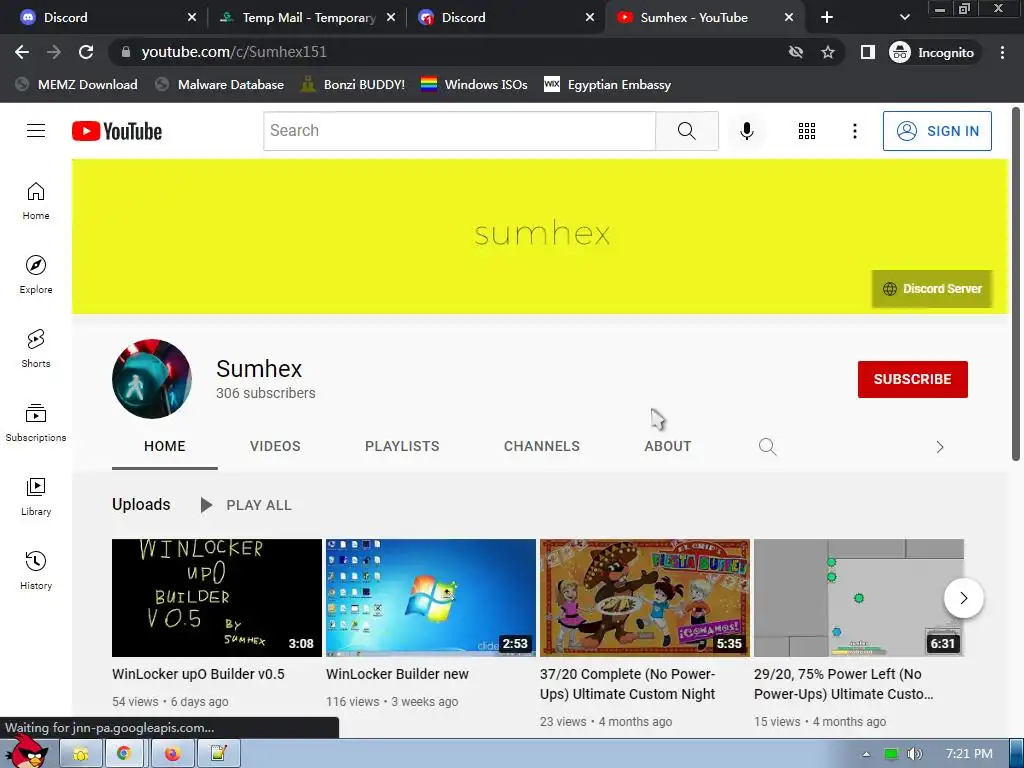Screen dimensions: 1024x768
Task: Open WinLocker Builder new video thumbnail
Action: click(431, 598)
